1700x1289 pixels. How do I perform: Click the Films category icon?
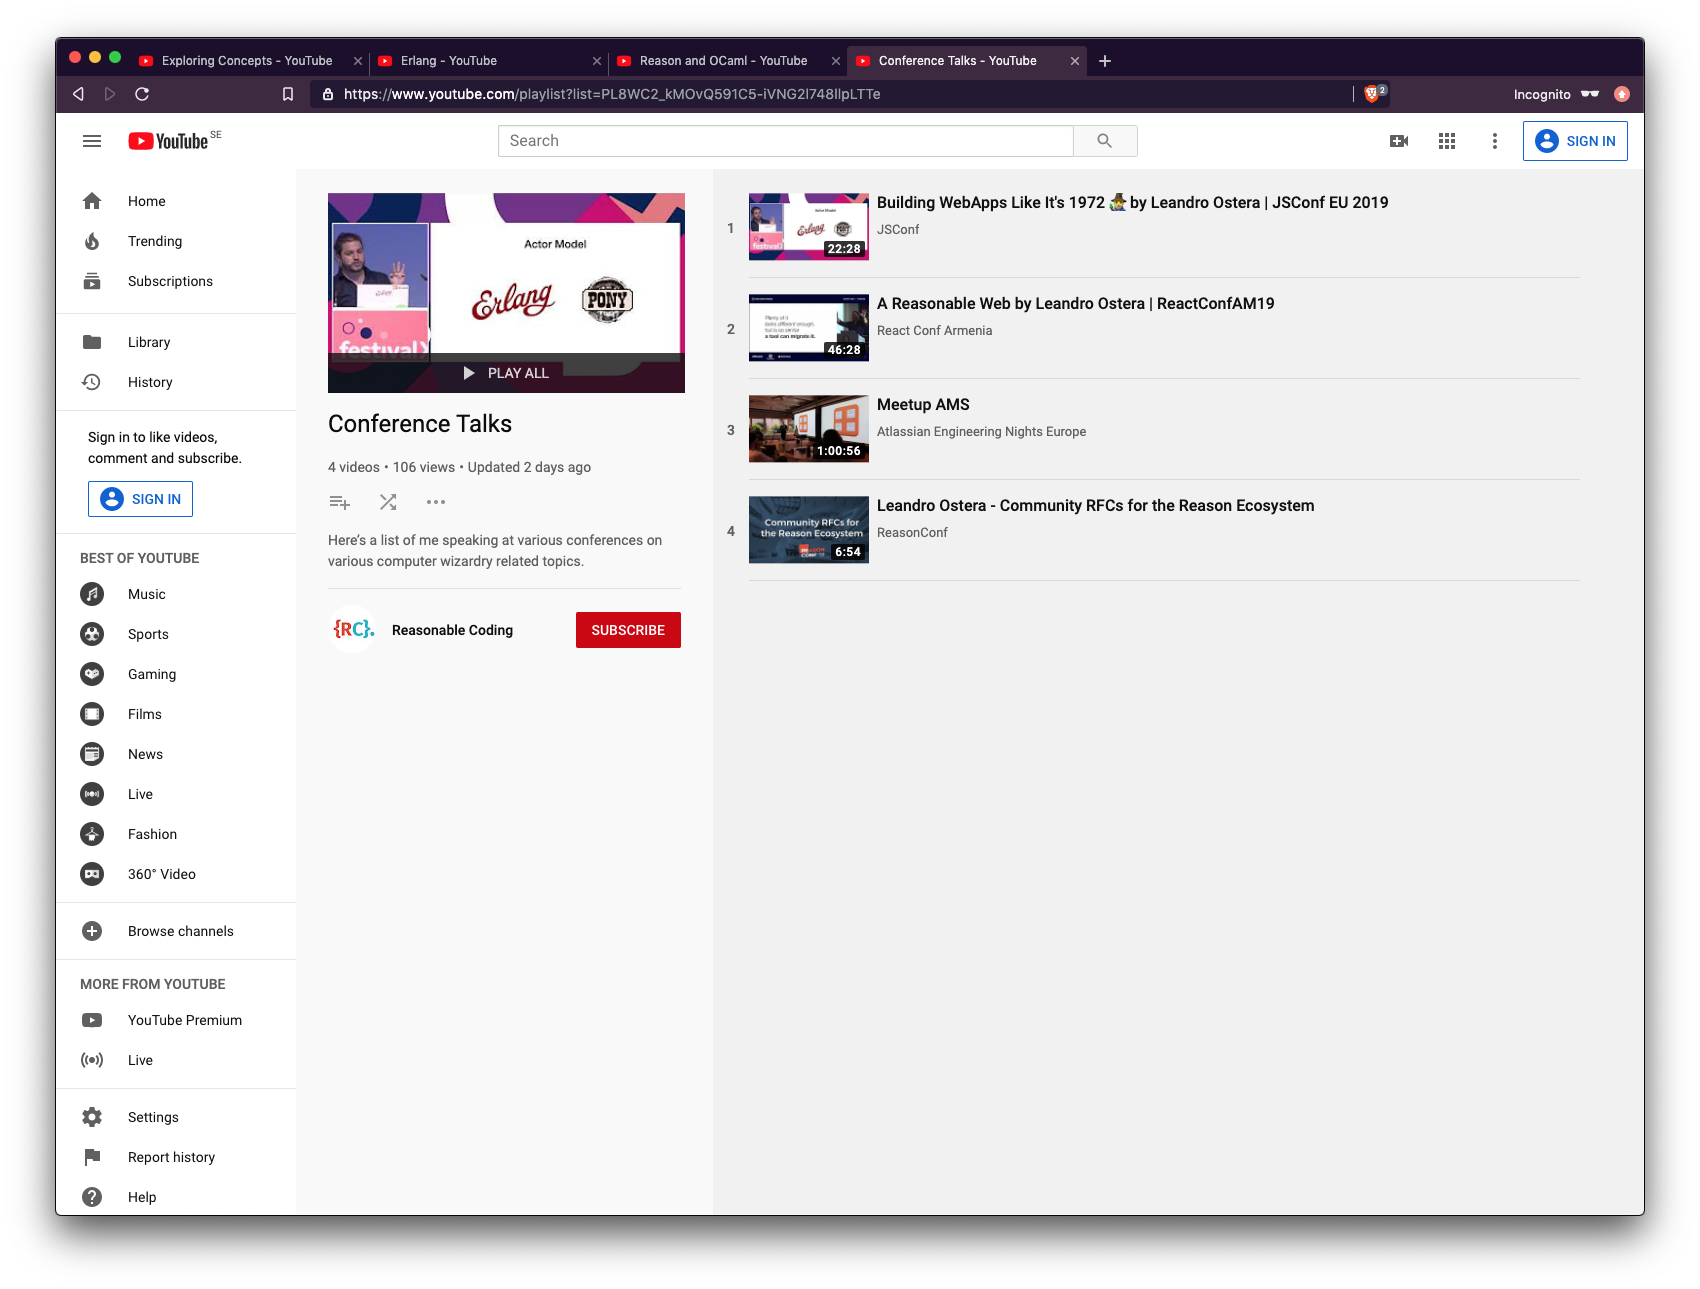(92, 714)
